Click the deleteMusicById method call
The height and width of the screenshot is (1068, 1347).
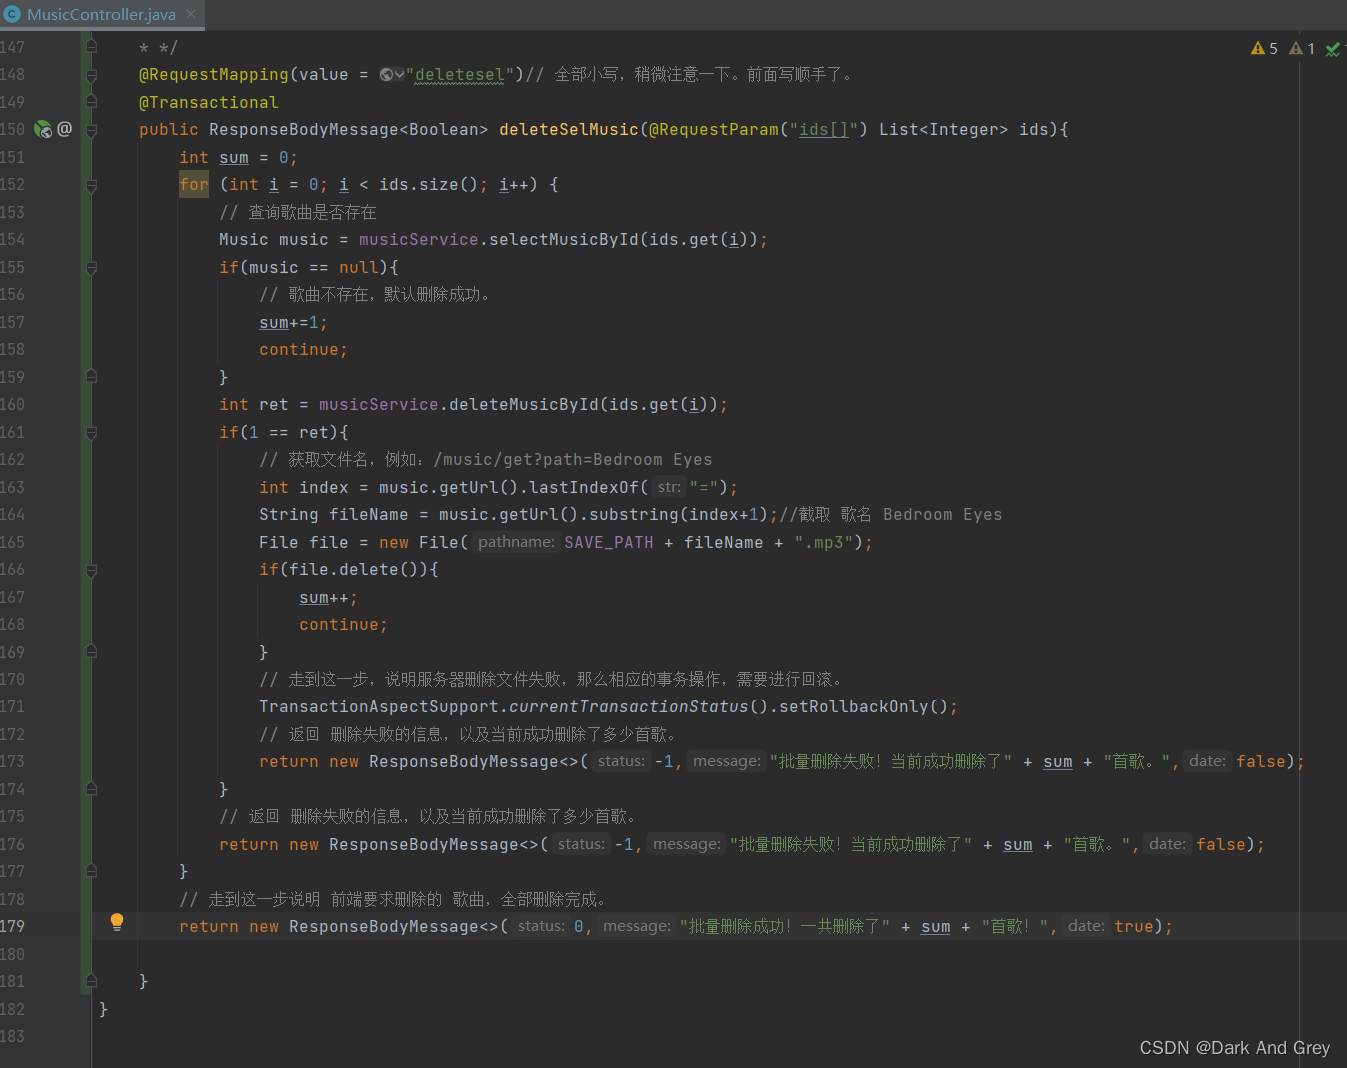click(524, 404)
